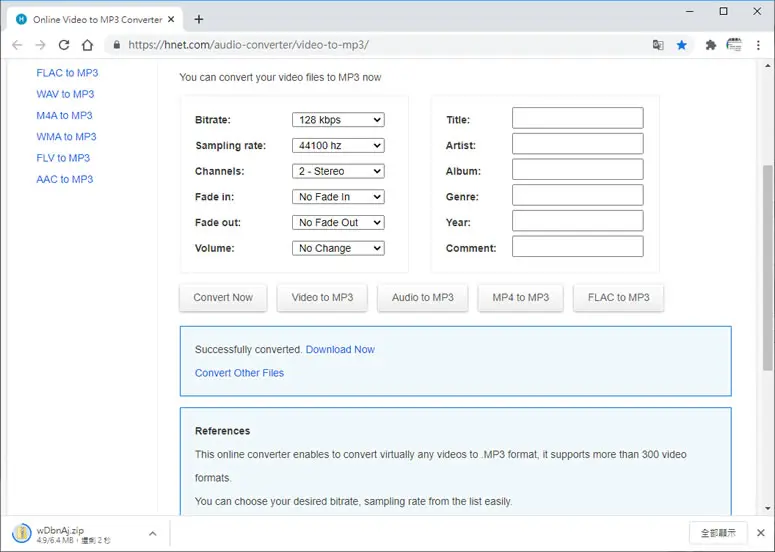Toggle the bookmark star icon
Image resolution: width=775 pixels, height=552 pixels.
pyautogui.click(x=682, y=45)
